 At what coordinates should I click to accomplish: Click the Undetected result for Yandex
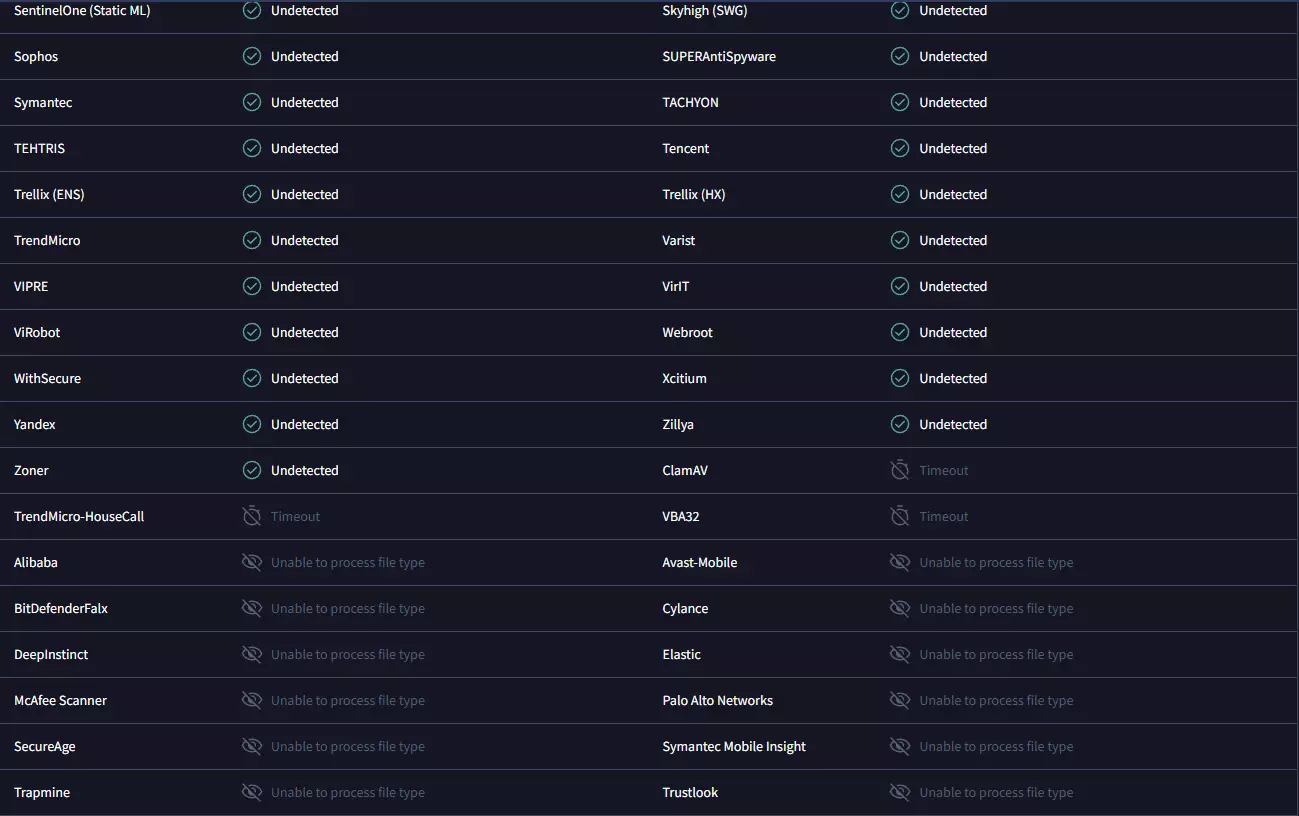pos(304,424)
